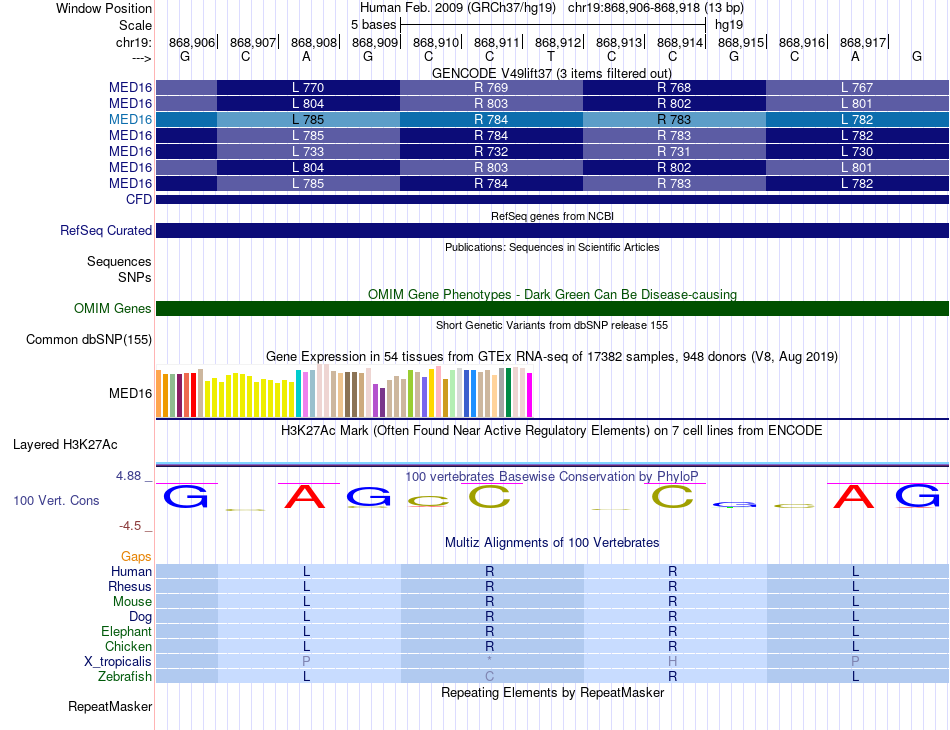Click codon box R 732

pos(491,151)
